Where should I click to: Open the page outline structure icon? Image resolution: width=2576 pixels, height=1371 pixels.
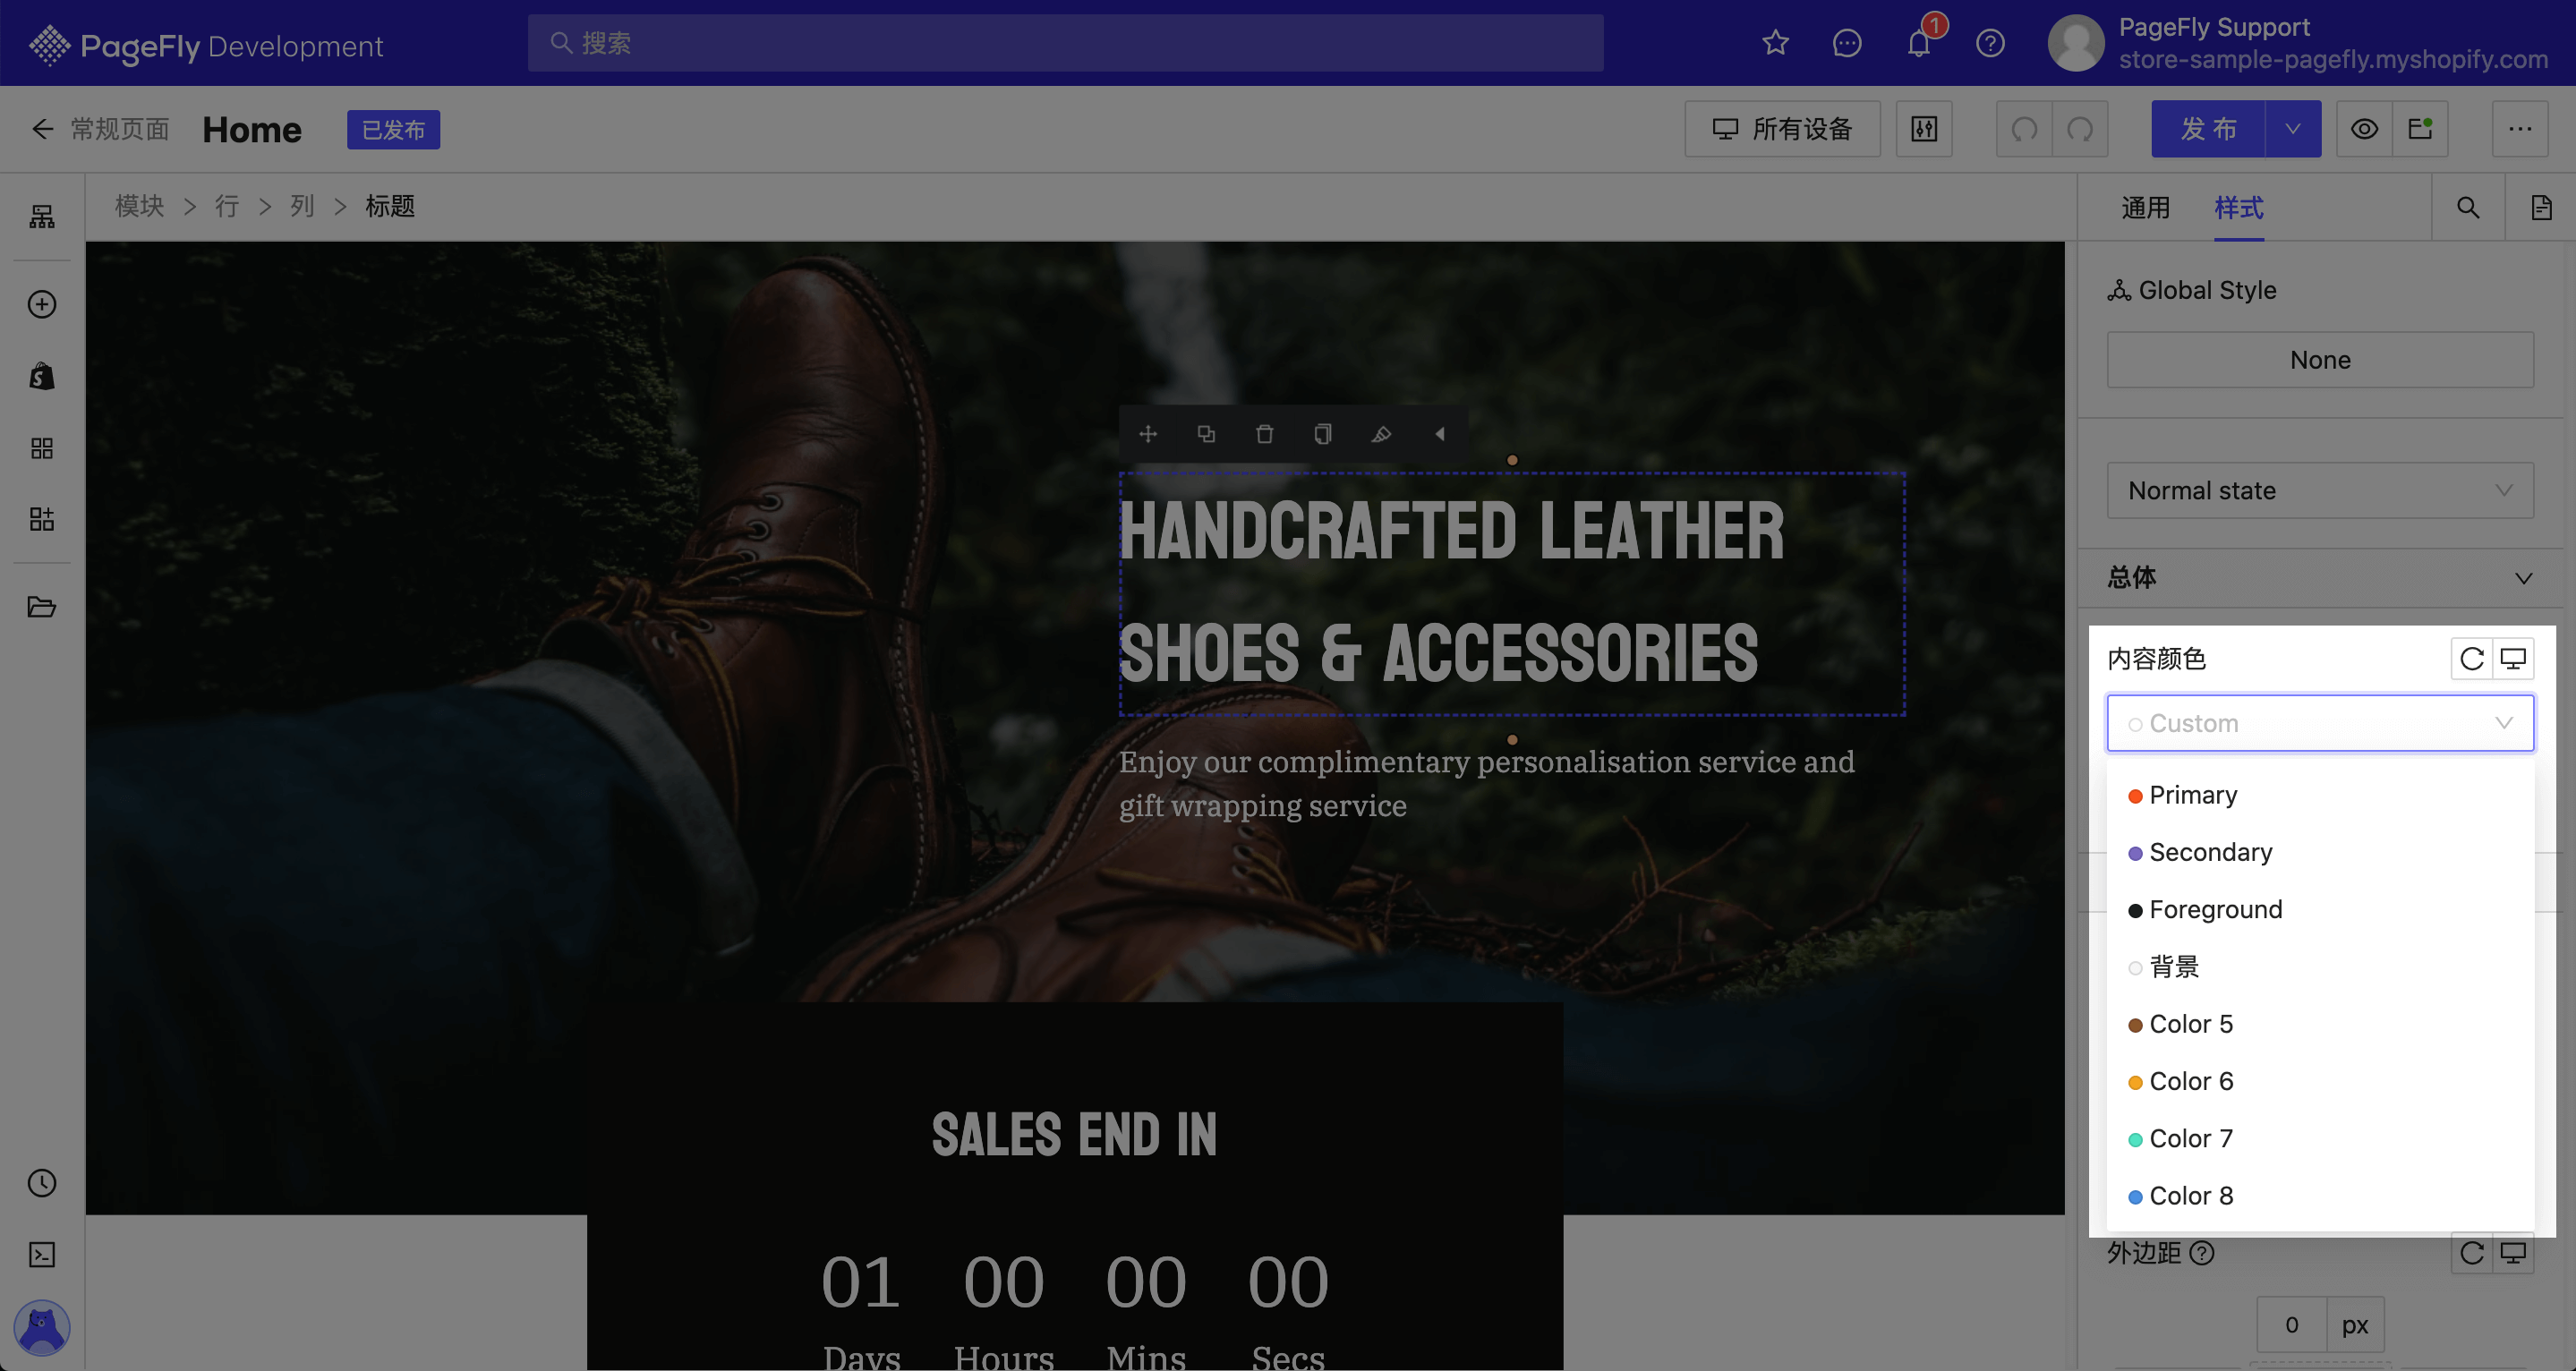click(42, 216)
